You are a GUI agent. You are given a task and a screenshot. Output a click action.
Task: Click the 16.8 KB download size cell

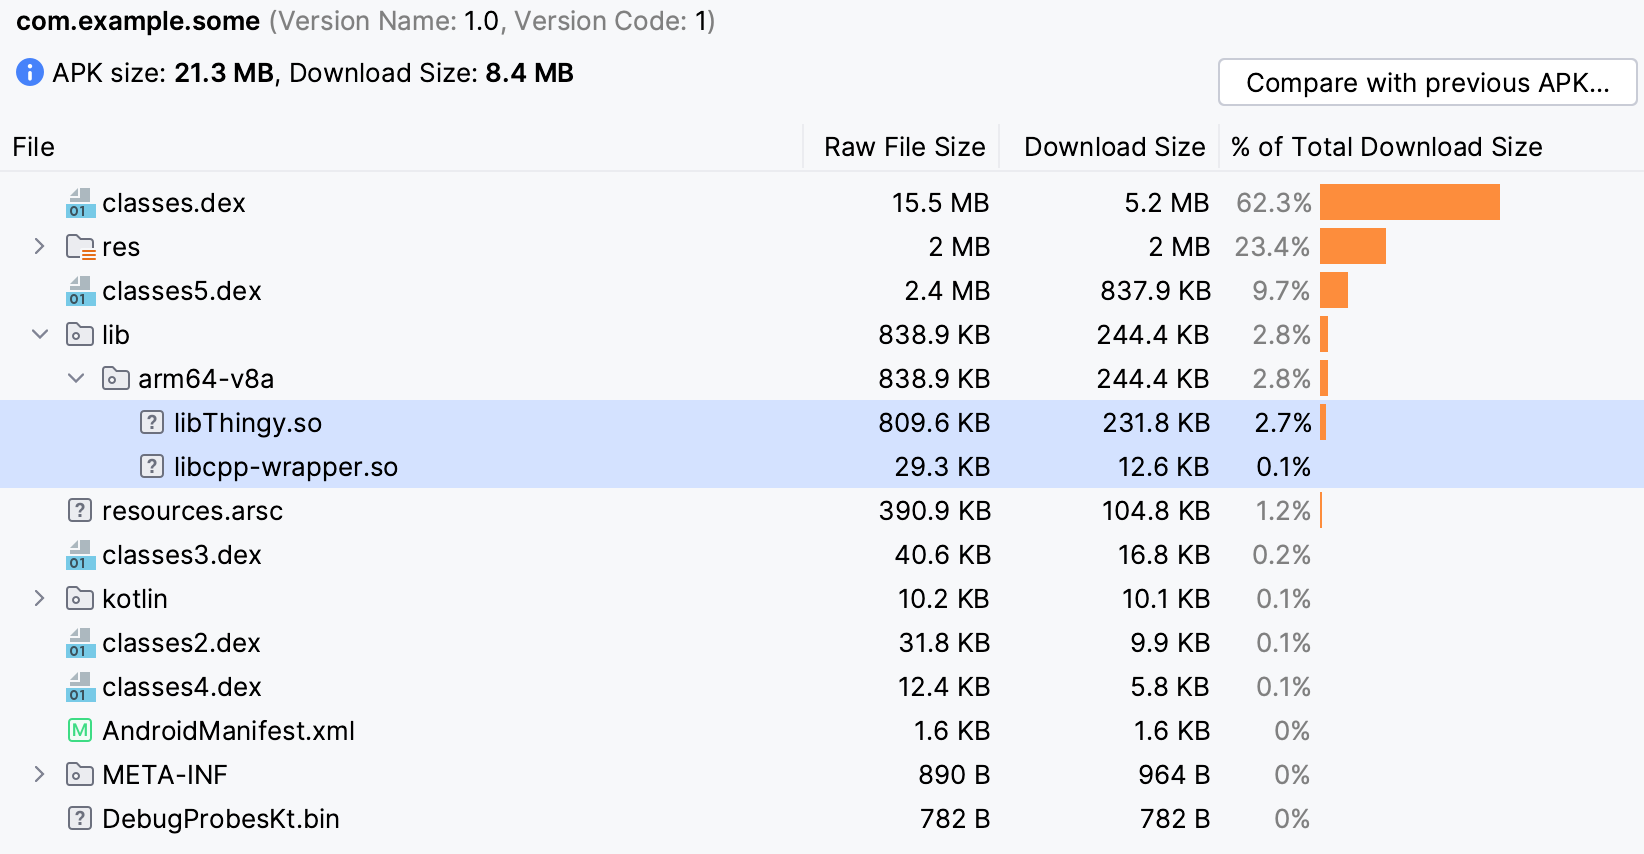coord(1164,555)
